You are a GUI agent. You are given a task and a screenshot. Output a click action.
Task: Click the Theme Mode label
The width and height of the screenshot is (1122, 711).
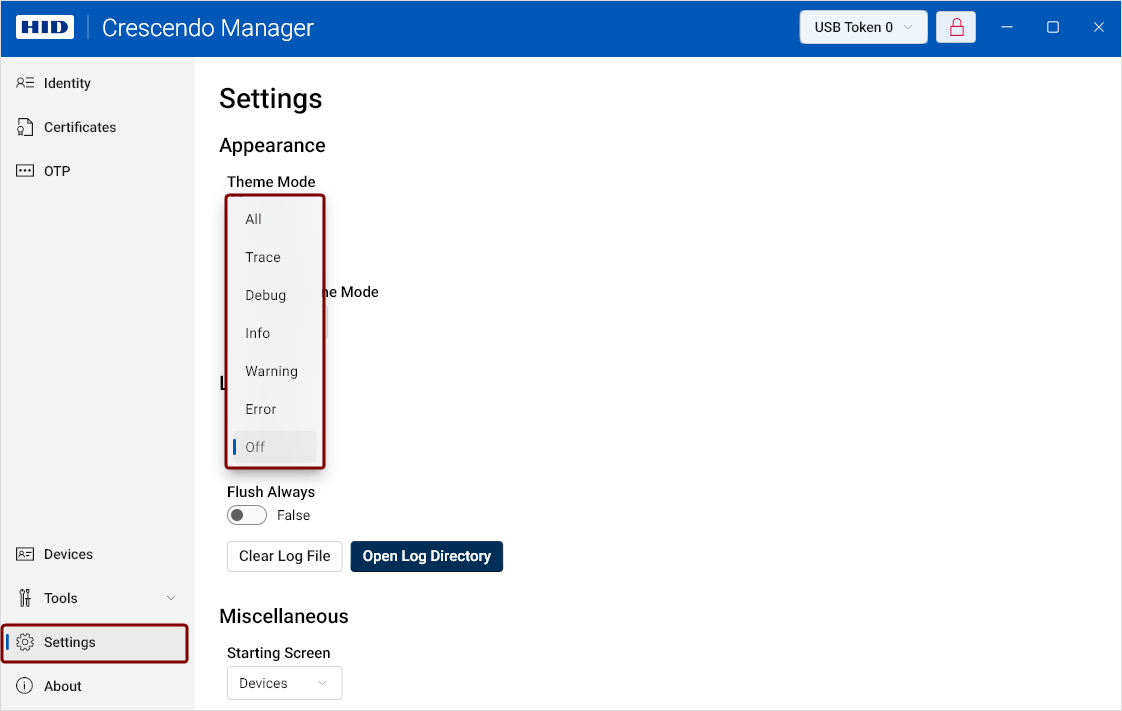[271, 182]
